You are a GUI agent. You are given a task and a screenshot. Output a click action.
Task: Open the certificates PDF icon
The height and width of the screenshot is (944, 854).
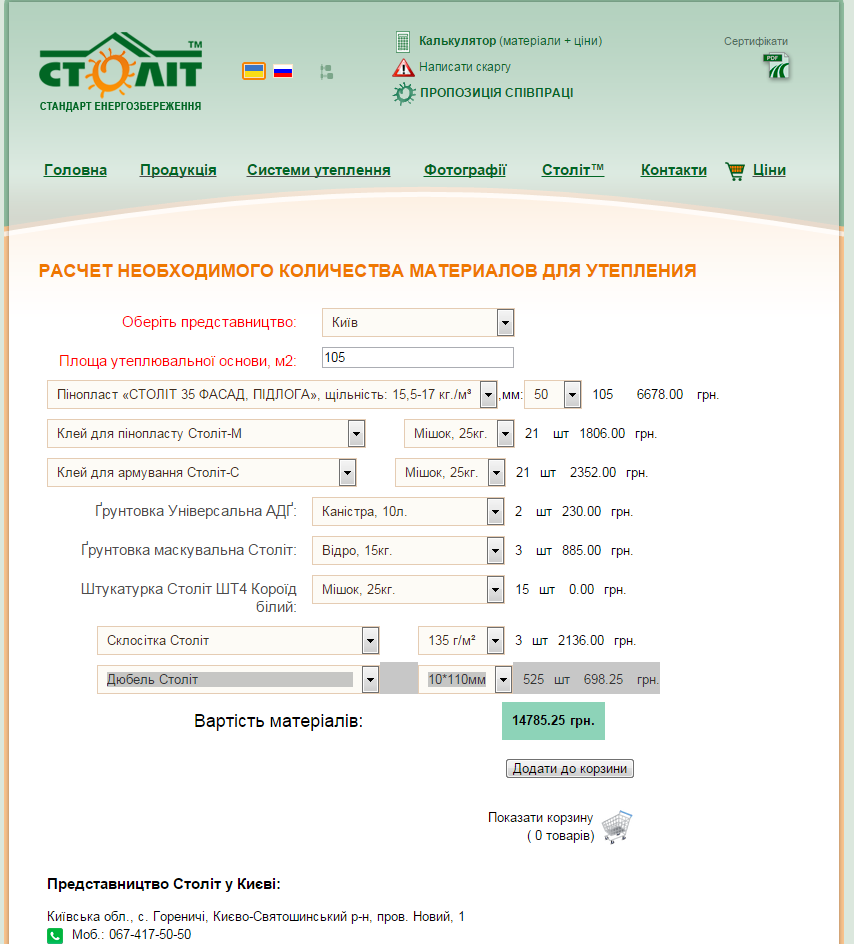pos(776,66)
